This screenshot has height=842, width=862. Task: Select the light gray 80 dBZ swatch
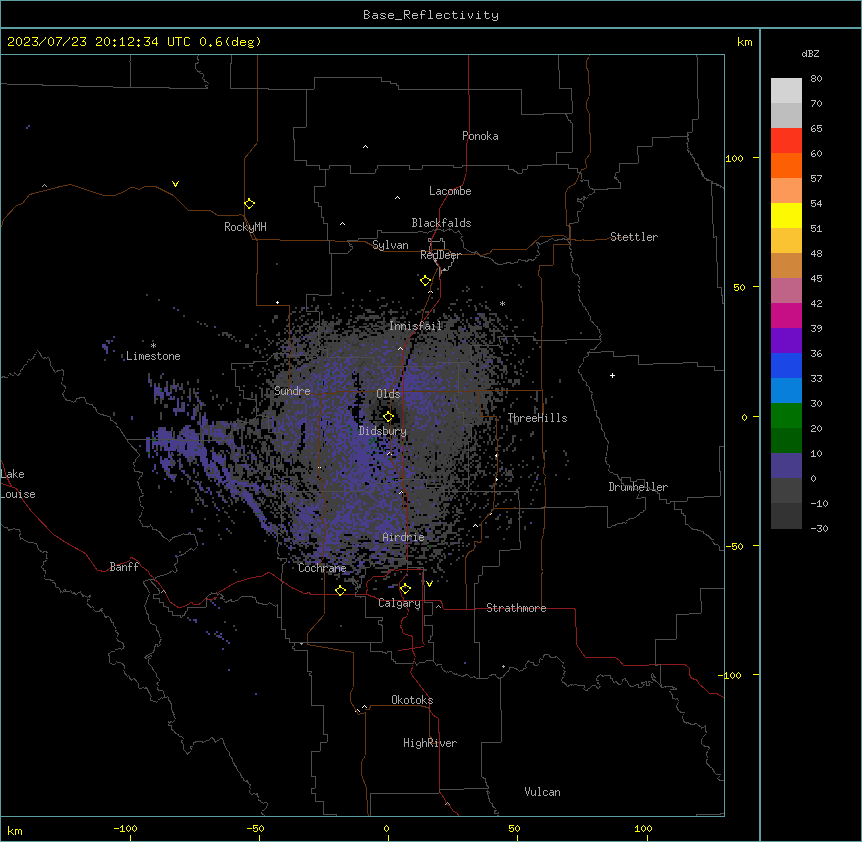tap(786, 90)
